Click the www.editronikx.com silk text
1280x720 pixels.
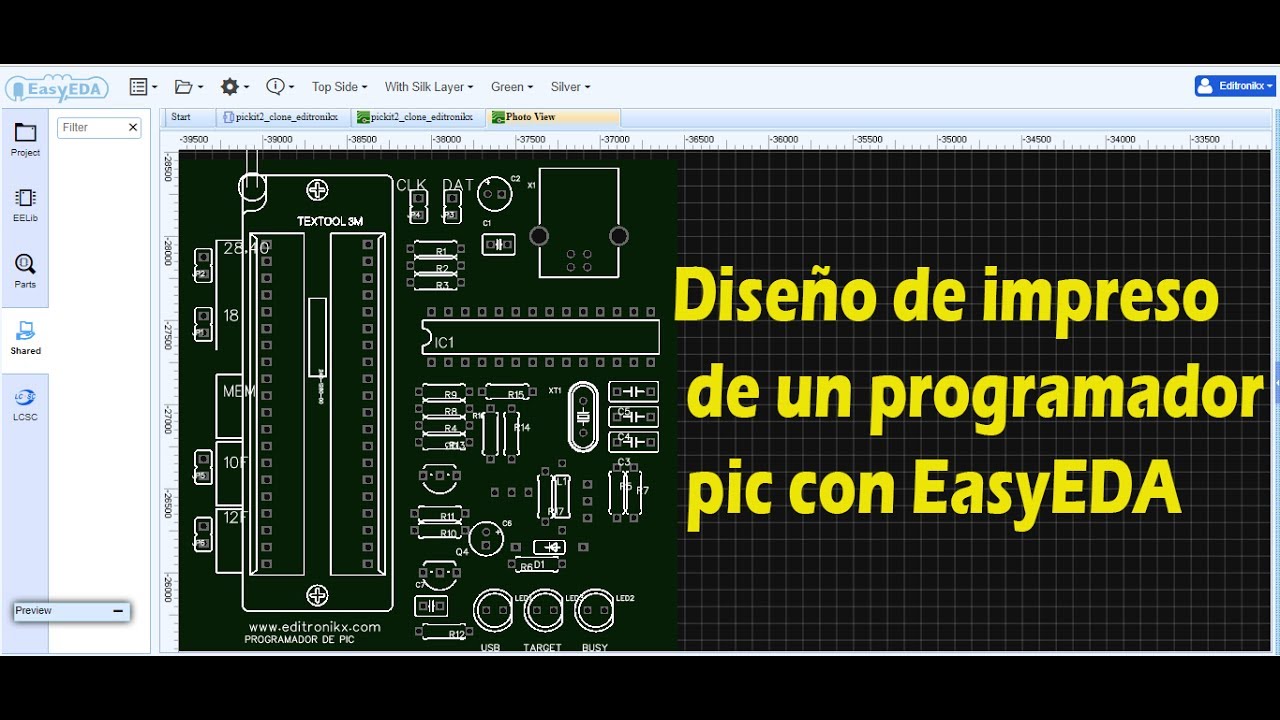tap(315, 627)
